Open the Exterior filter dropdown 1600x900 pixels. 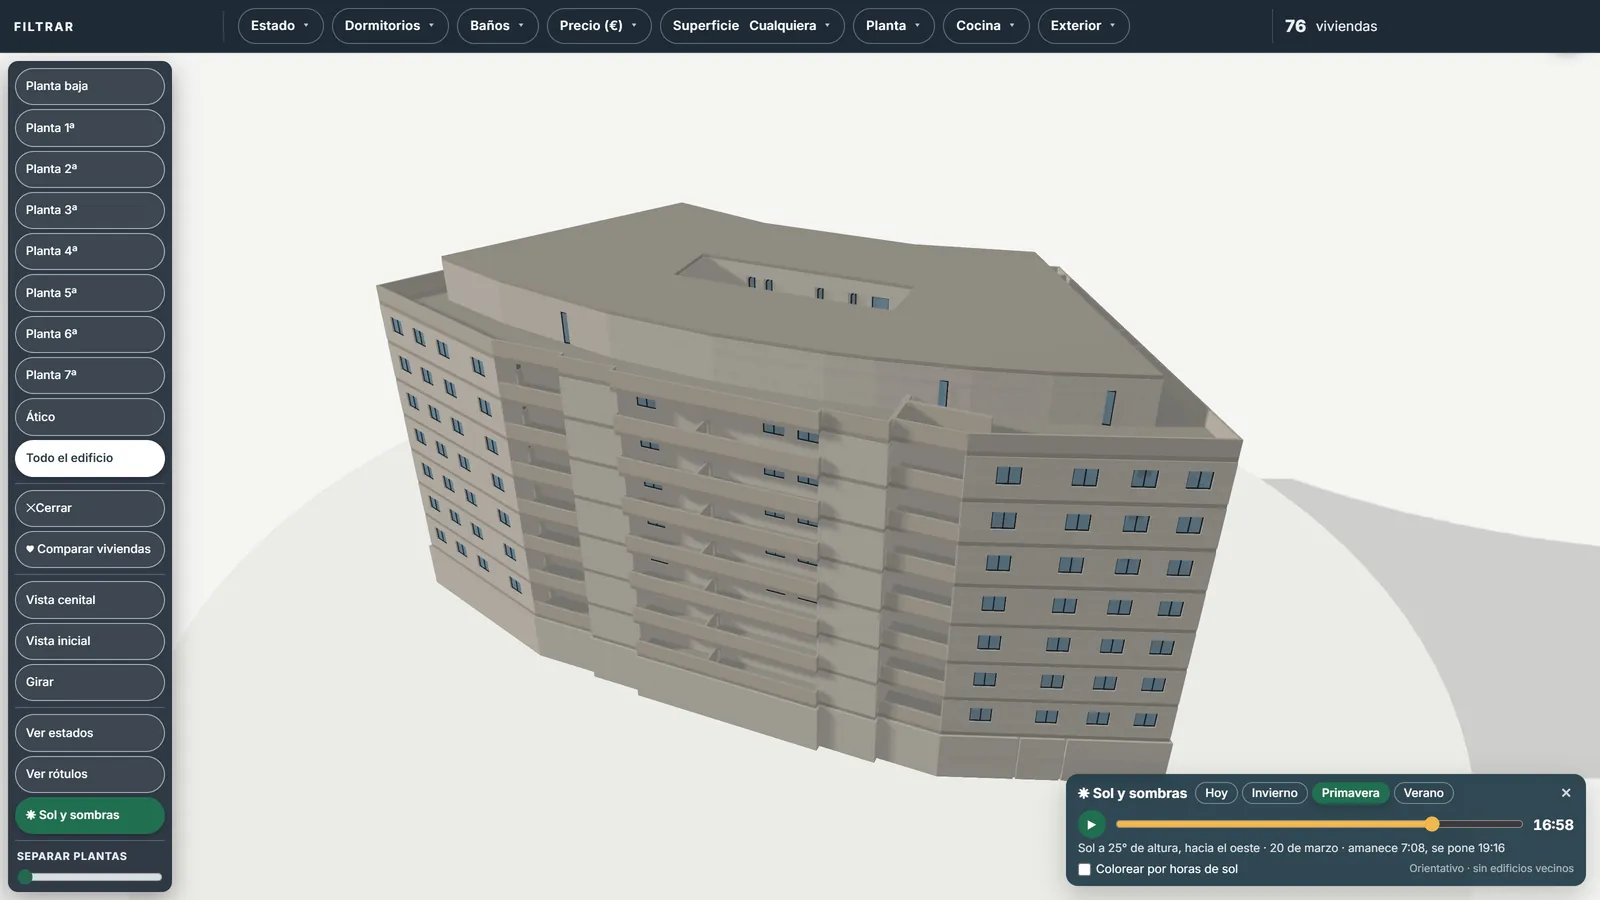pyautogui.click(x=1083, y=26)
